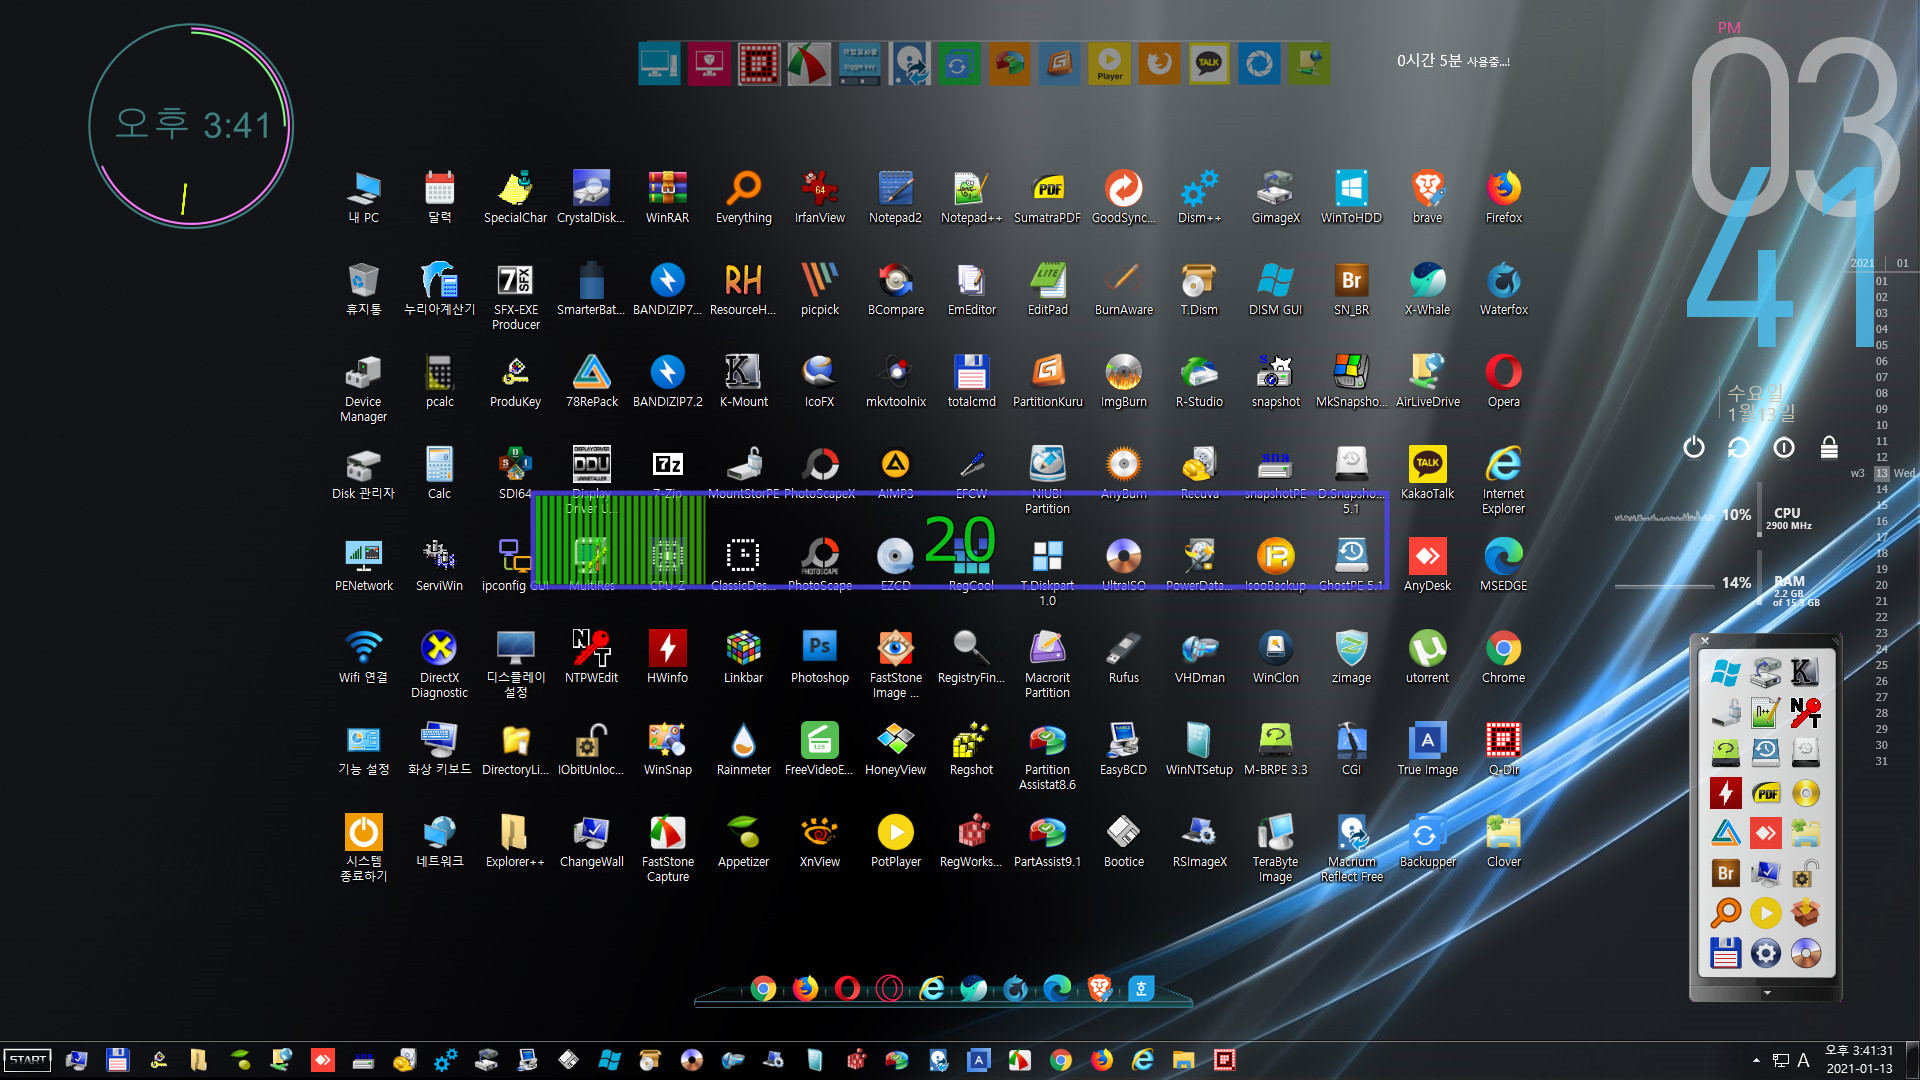Screen dimensions: 1920x1080
Task: Click Brave lion icon in bottom dock
Action: pyautogui.click(x=1099, y=989)
